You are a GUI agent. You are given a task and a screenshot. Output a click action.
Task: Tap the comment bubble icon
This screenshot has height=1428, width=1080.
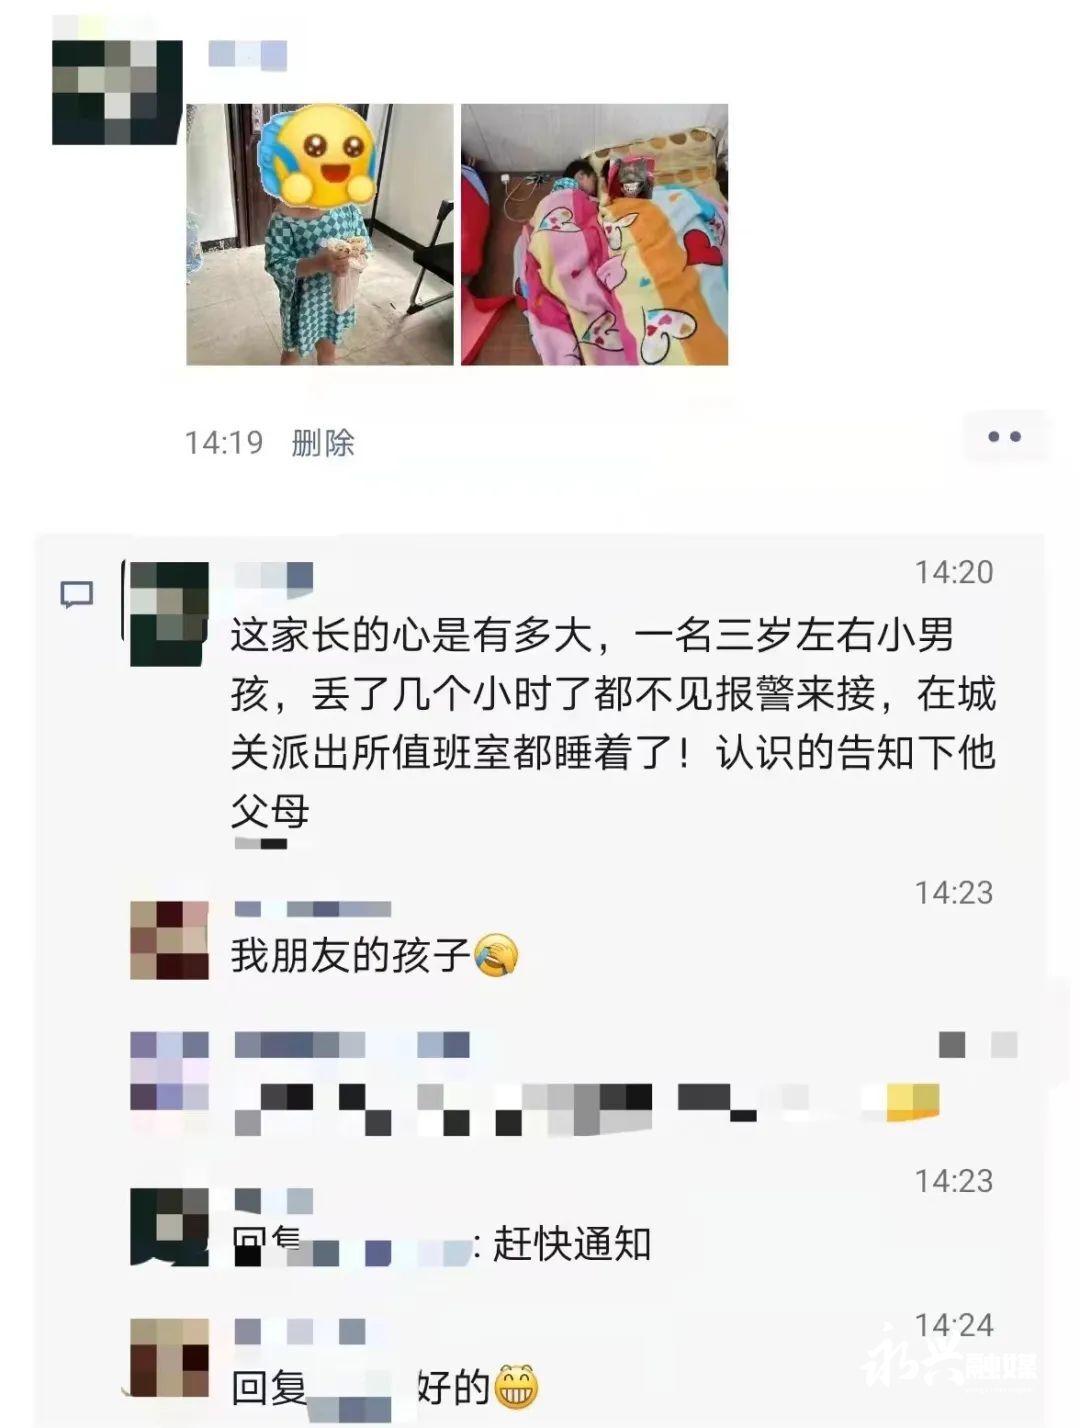coord(77,595)
